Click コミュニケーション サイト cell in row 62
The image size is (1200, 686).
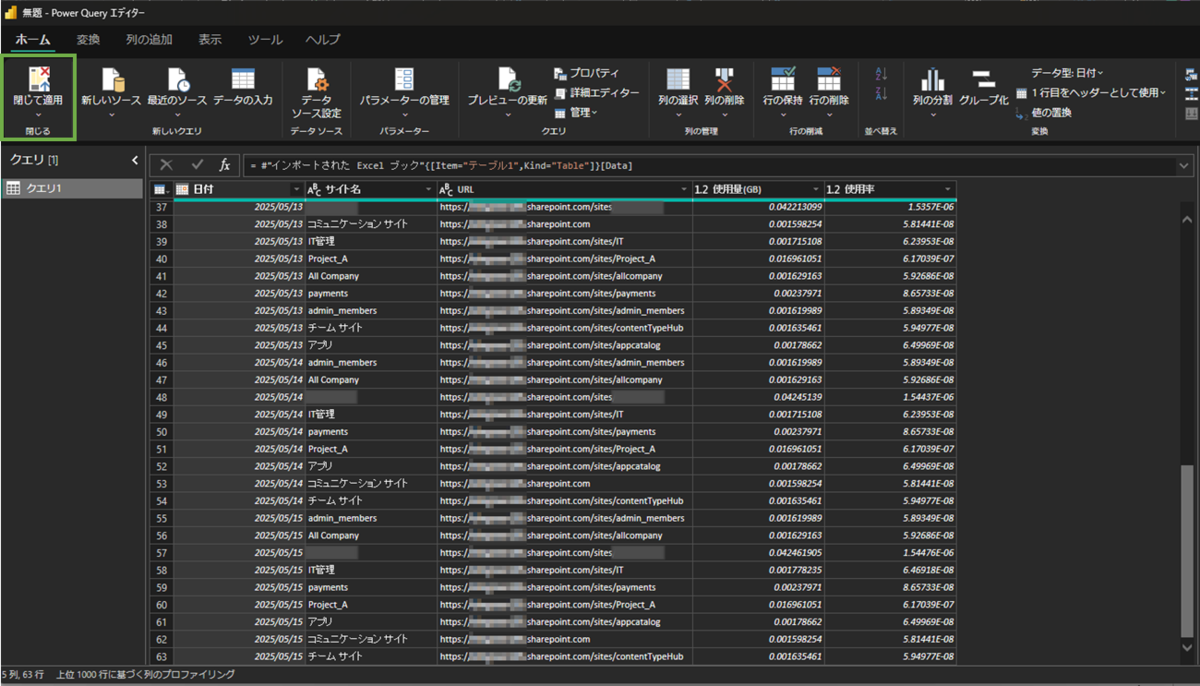pos(371,639)
